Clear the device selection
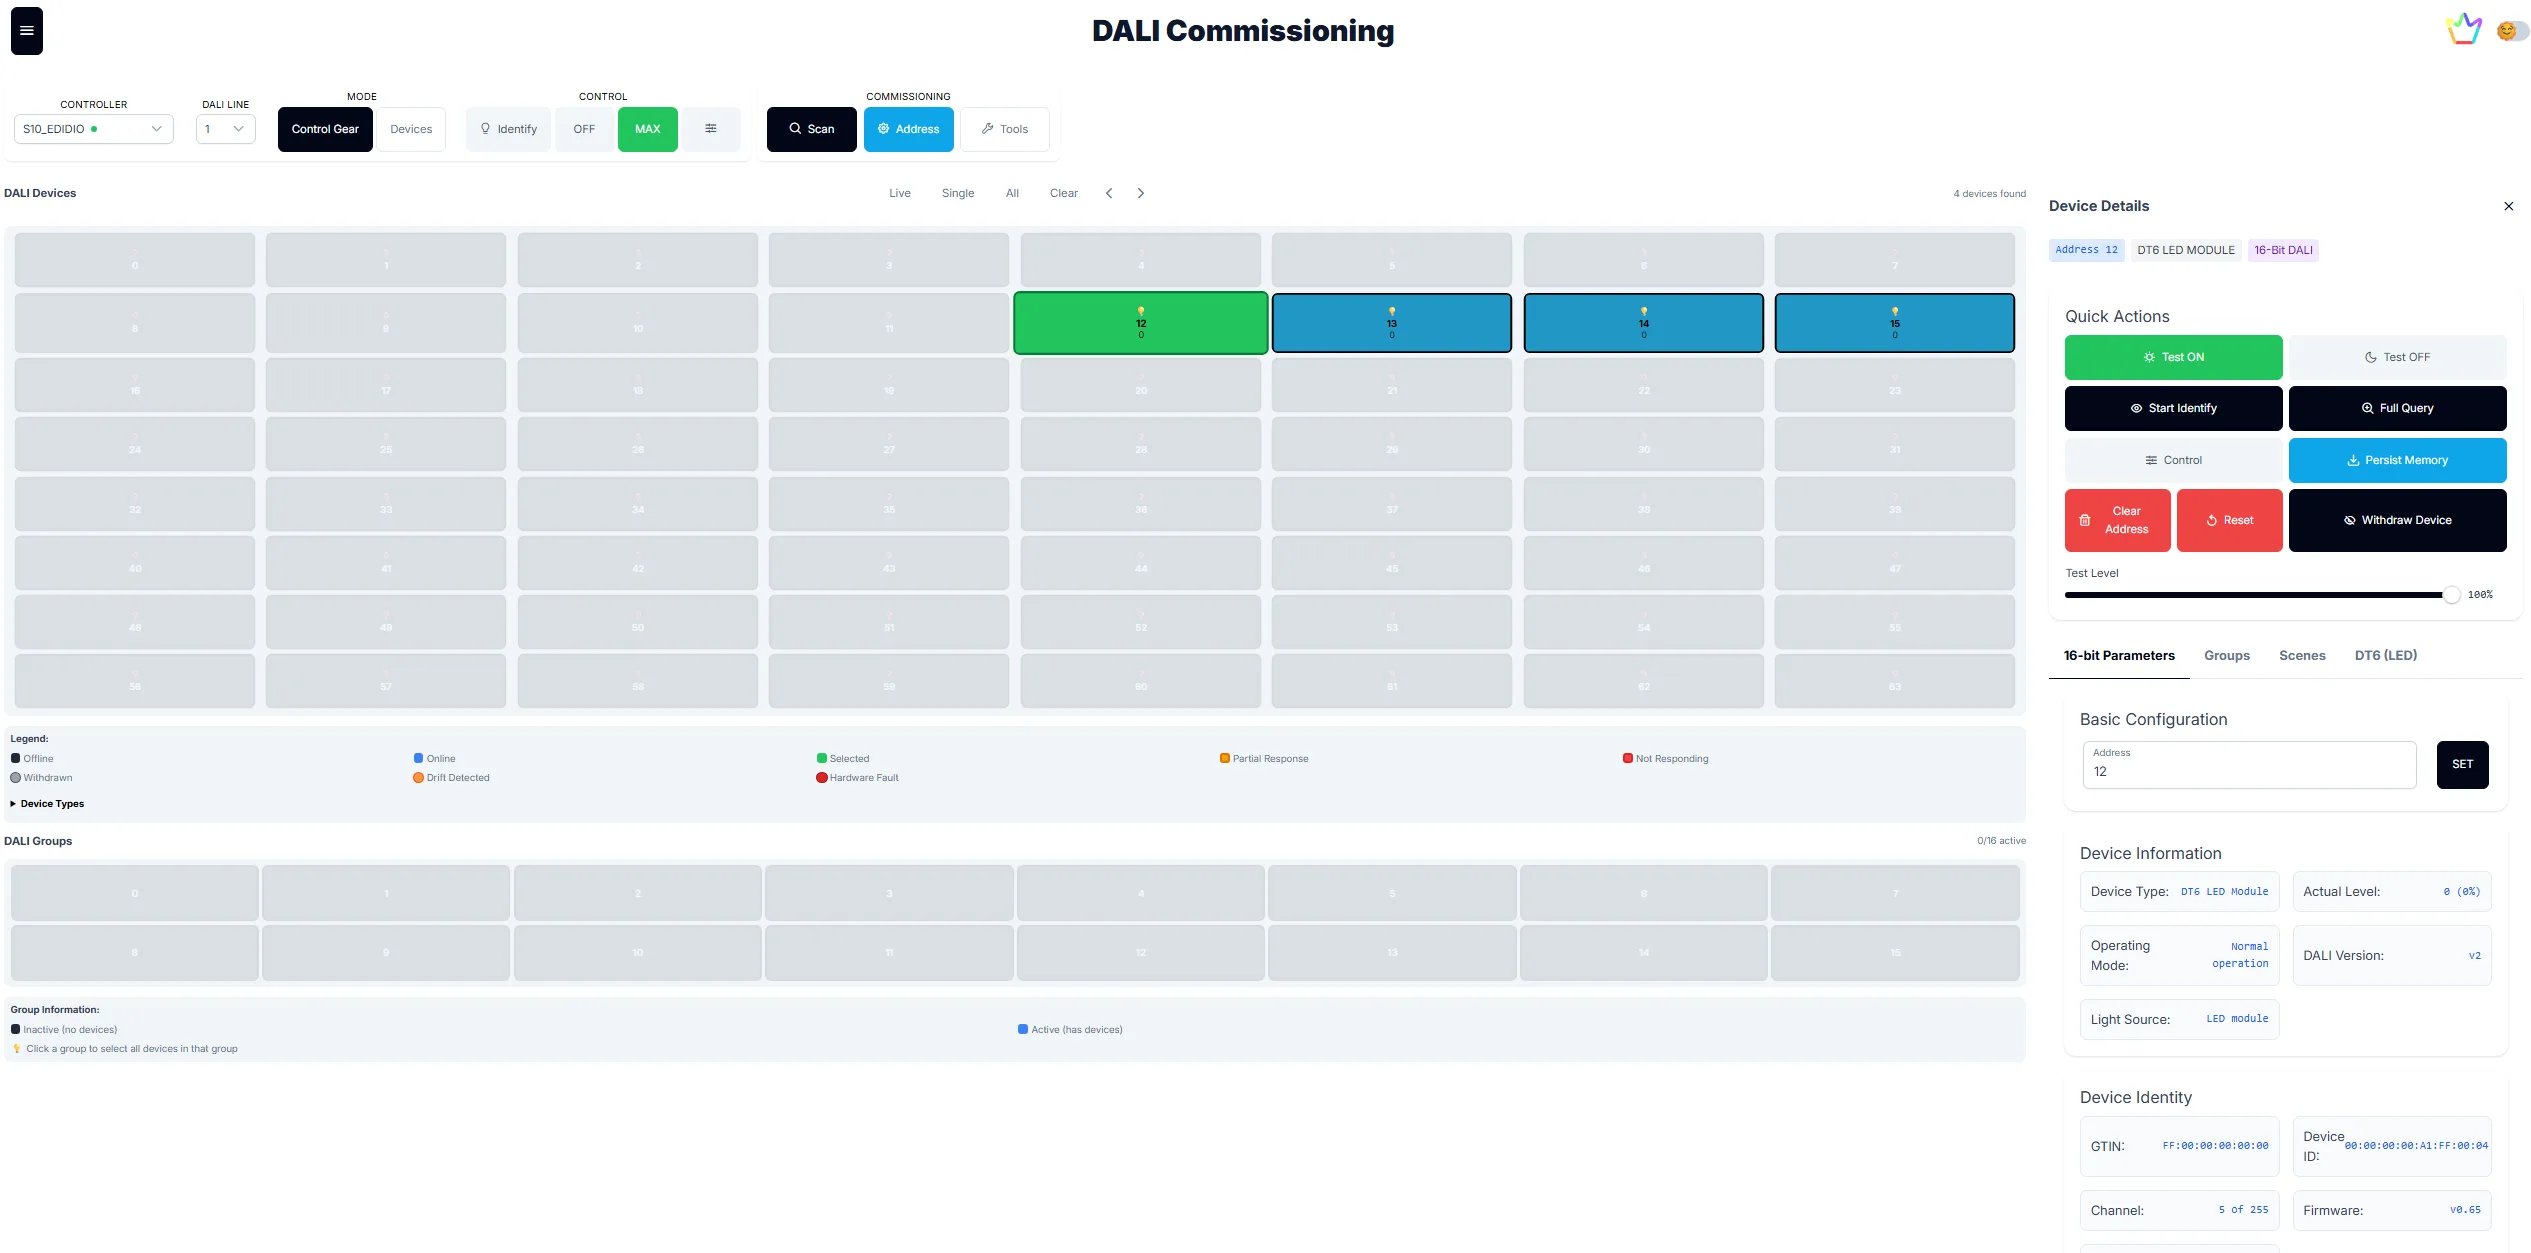Viewport: 2531px width, 1253px height. point(1064,193)
